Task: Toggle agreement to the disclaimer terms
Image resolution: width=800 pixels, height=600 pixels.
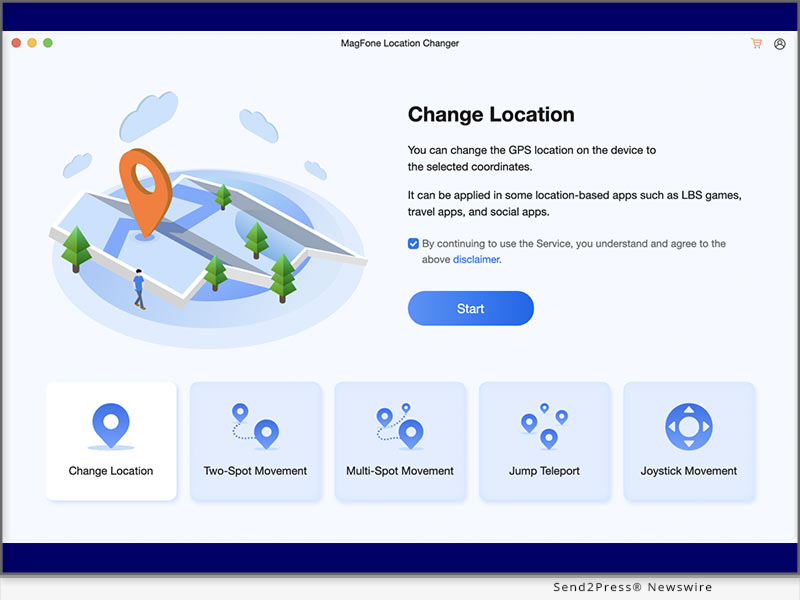Action: pos(413,243)
